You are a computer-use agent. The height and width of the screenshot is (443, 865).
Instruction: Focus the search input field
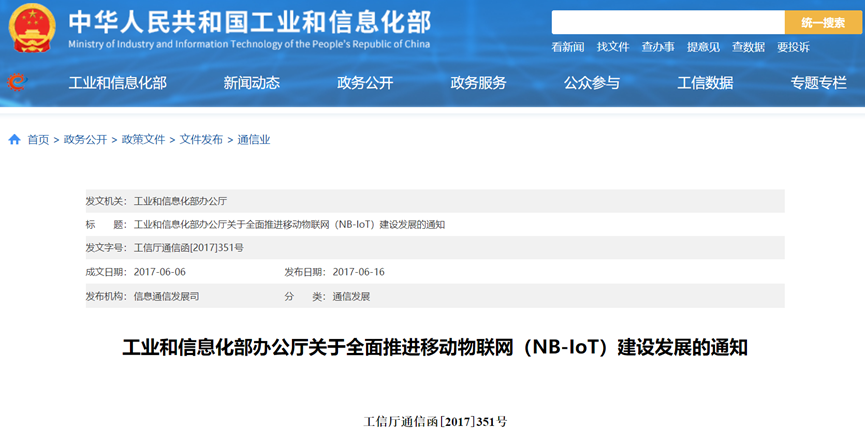click(x=667, y=22)
